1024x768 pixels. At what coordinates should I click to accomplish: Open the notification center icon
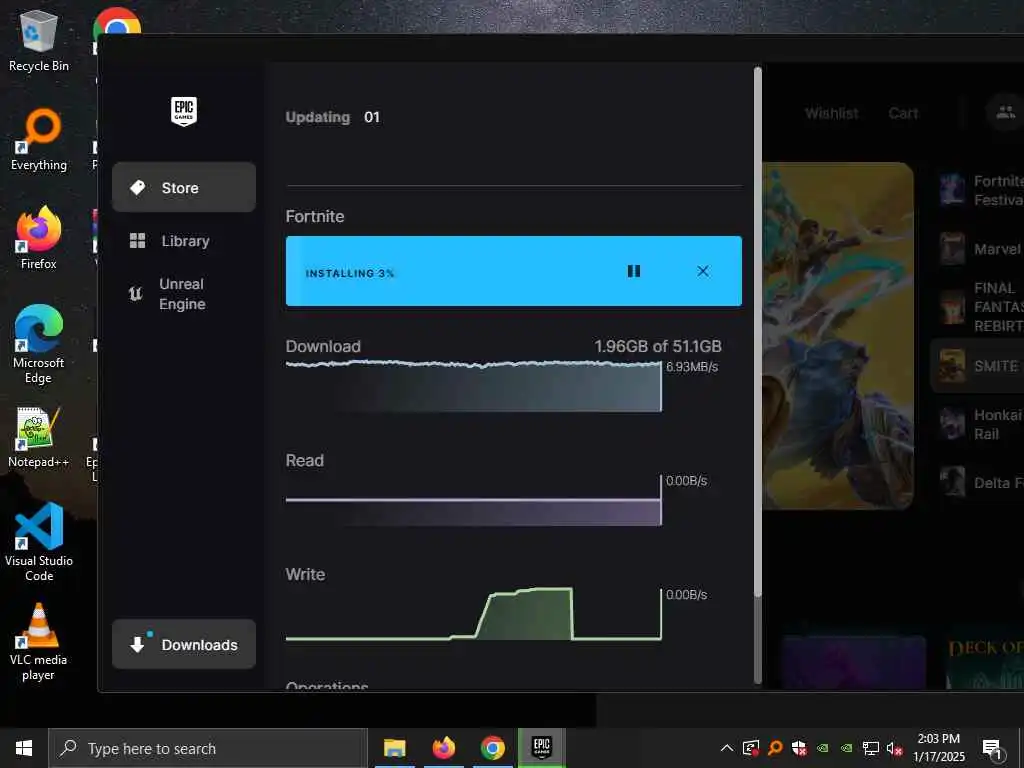click(x=992, y=749)
